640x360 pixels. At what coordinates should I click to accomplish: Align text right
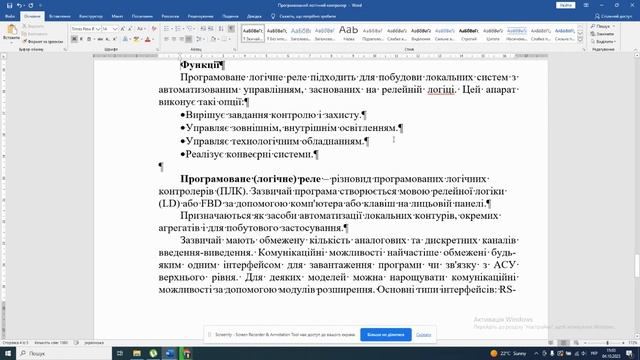click(181, 39)
